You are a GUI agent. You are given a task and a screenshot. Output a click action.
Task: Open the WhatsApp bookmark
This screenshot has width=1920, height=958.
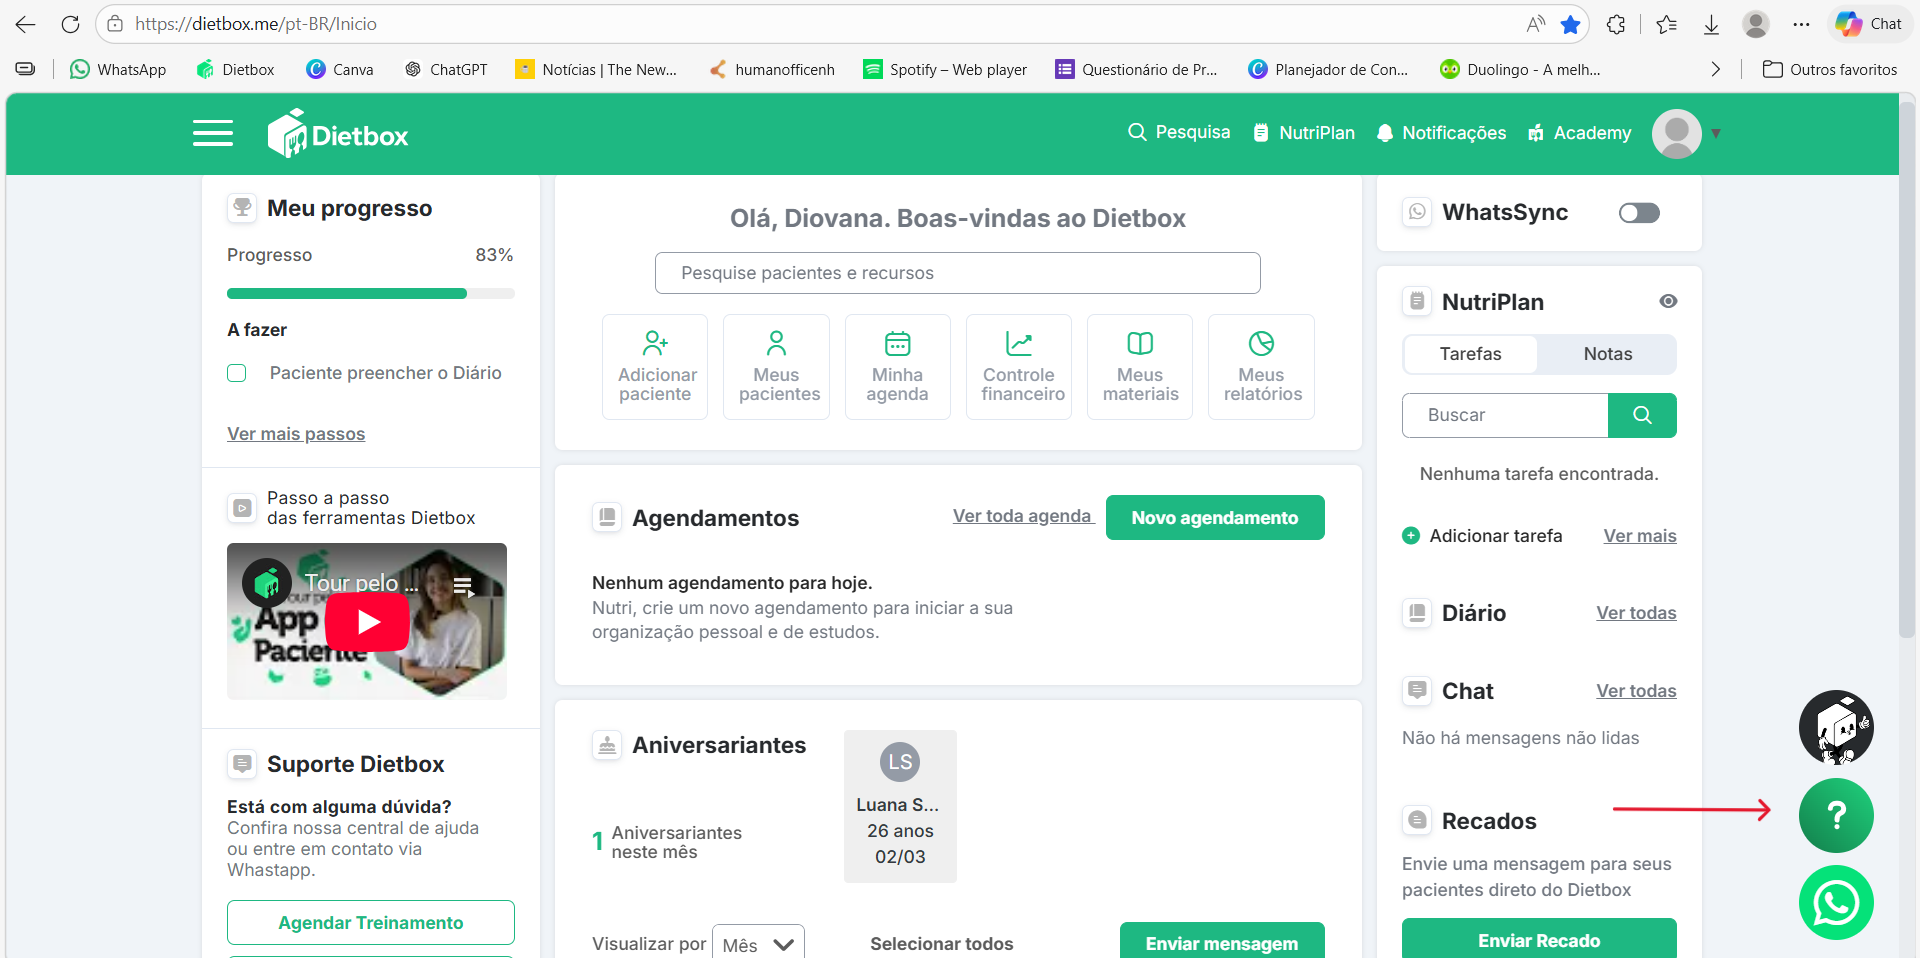(x=118, y=69)
